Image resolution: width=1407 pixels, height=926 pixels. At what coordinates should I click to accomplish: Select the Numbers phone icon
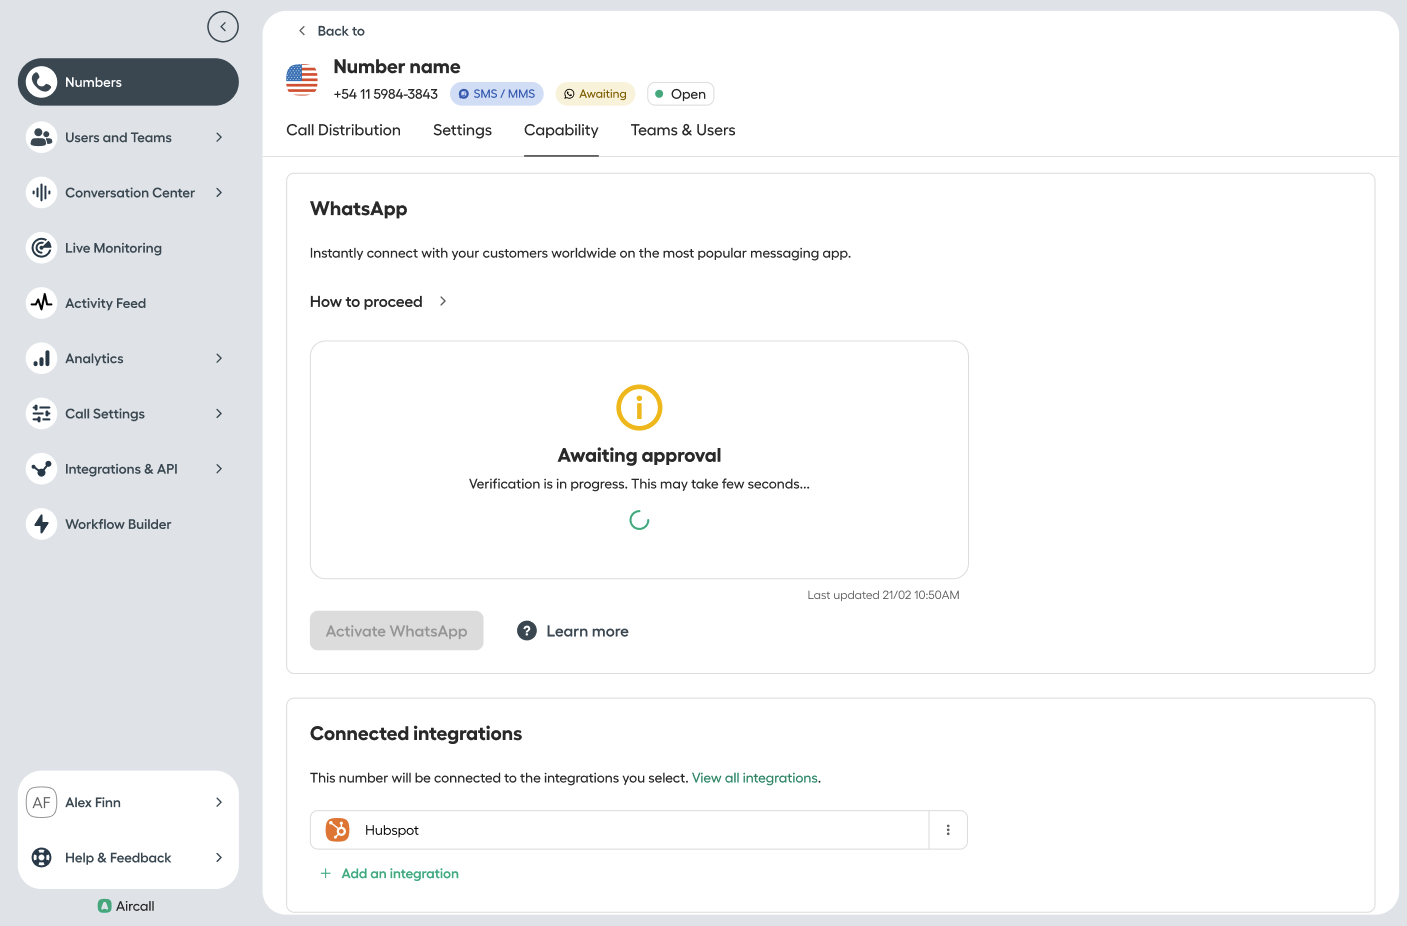(41, 82)
